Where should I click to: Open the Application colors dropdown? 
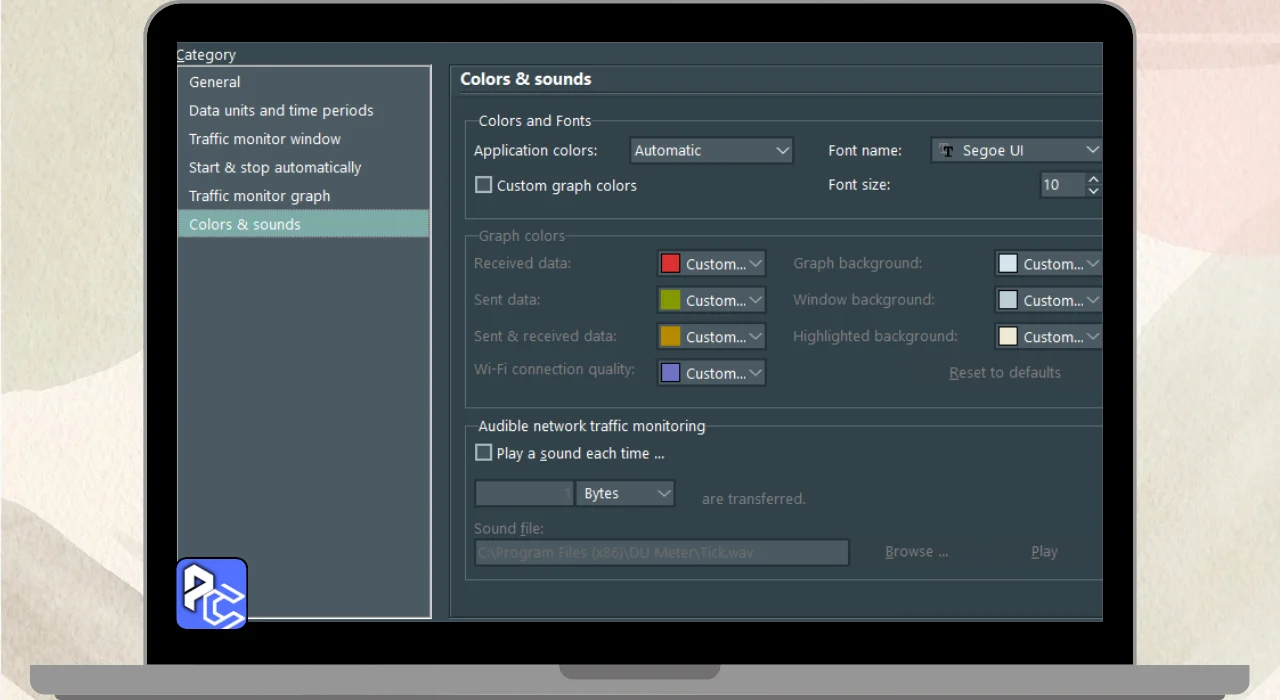click(x=712, y=151)
